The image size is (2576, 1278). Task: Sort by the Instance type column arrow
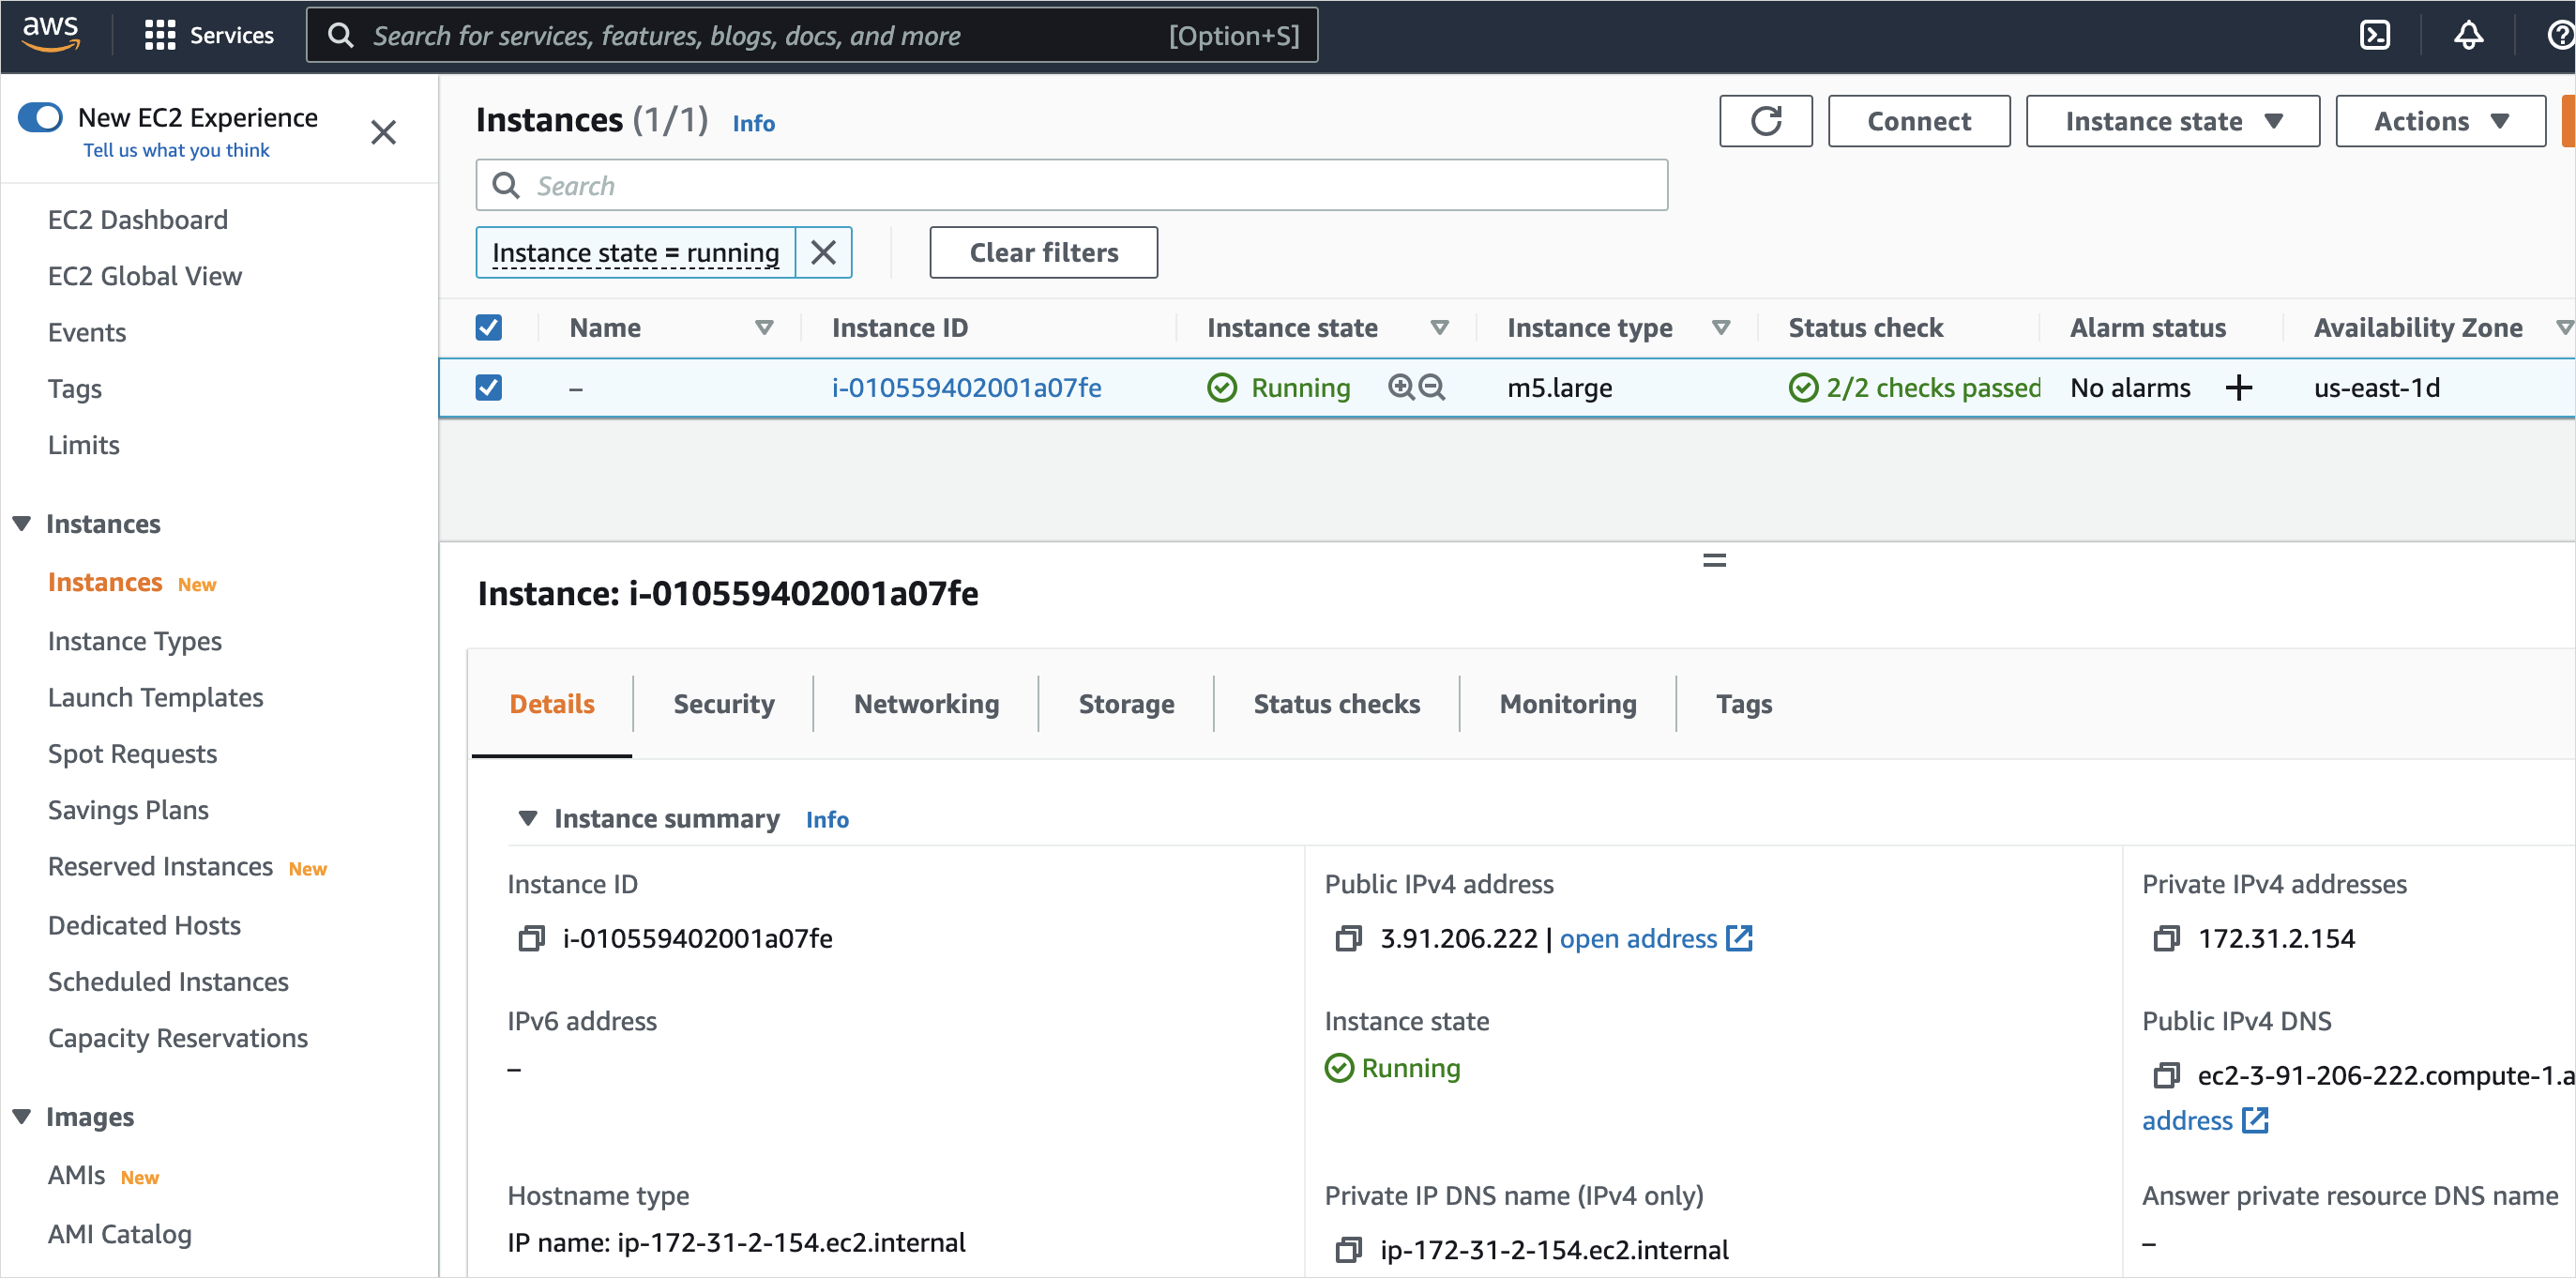(1720, 327)
